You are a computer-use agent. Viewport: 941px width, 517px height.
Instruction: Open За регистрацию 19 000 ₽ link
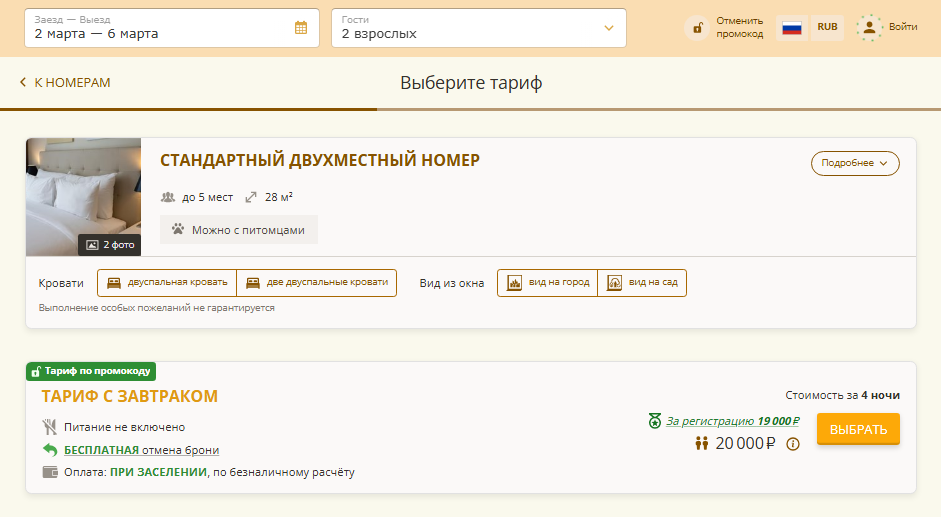click(x=733, y=421)
